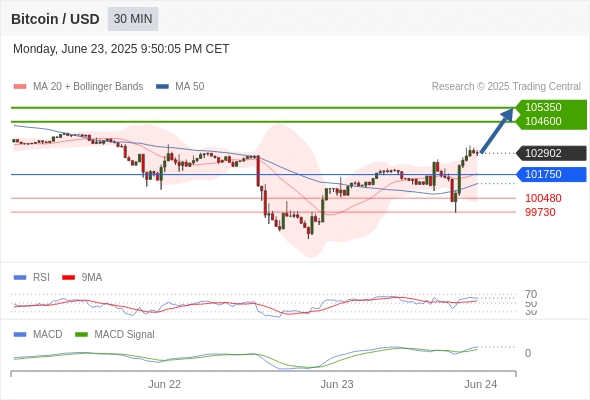Click the MA 20 + Bollinger Bands legend swatch
Screen dimensions: 590x400
20,87
